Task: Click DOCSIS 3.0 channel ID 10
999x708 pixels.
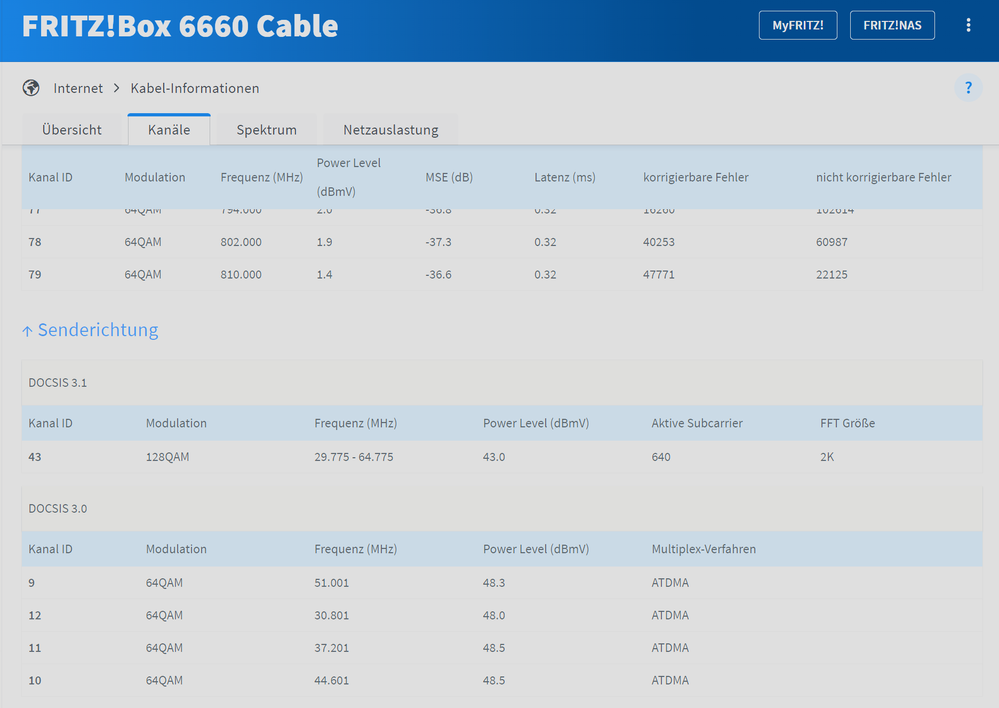Action: (x=35, y=681)
